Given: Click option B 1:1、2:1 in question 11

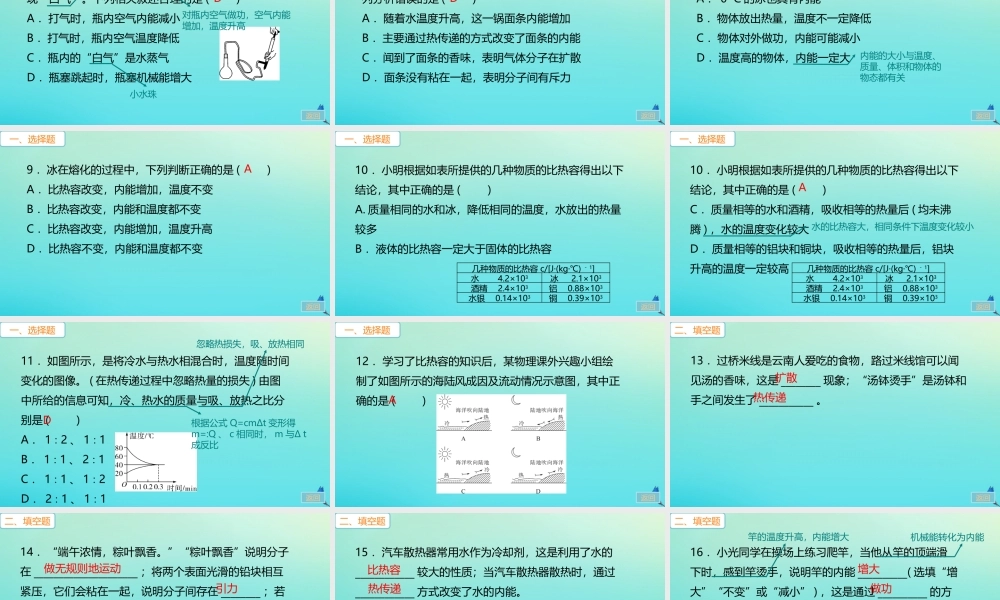Looking at the screenshot, I should pyautogui.click(x=62, y=459).
